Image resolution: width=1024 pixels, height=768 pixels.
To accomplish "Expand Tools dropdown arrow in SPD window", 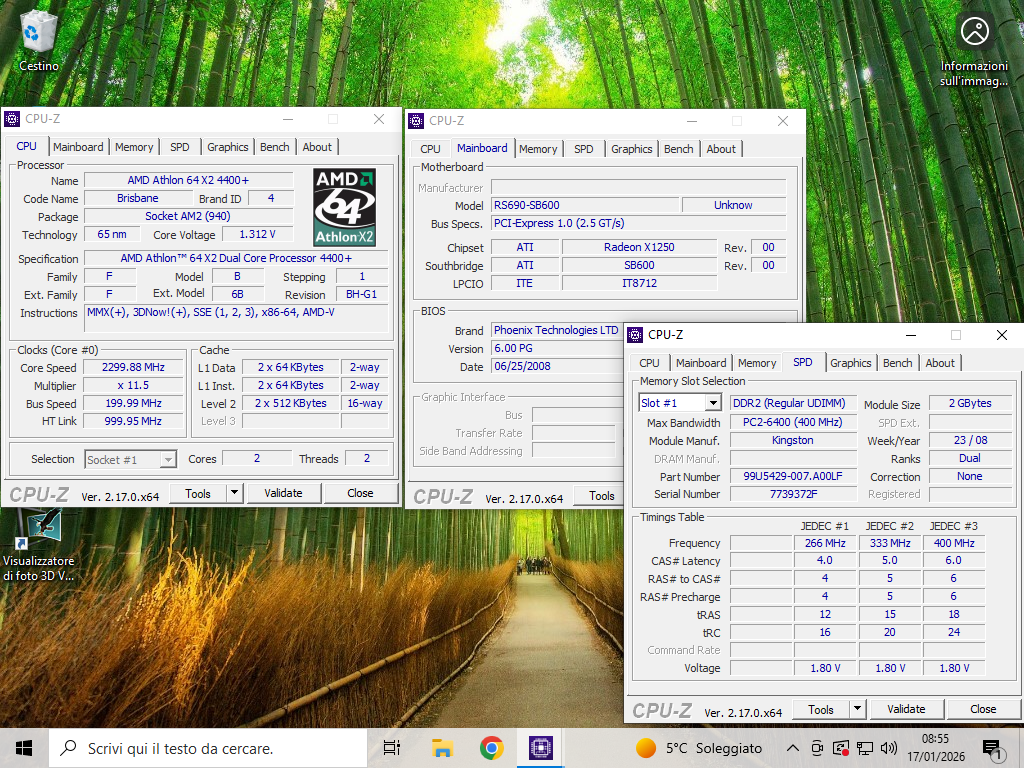I will [x=857, y=709].
